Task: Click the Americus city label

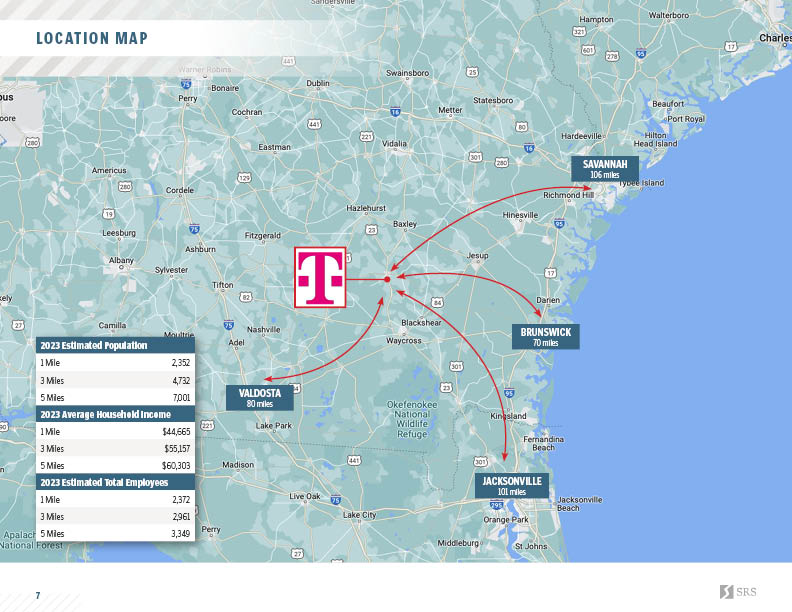Action: click(109, 171)
